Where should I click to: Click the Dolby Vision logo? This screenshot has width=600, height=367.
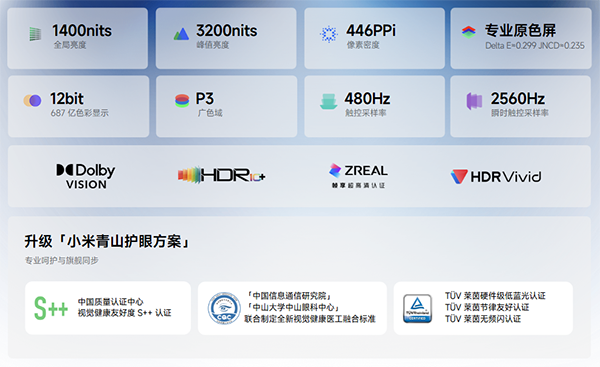(86, 176)
